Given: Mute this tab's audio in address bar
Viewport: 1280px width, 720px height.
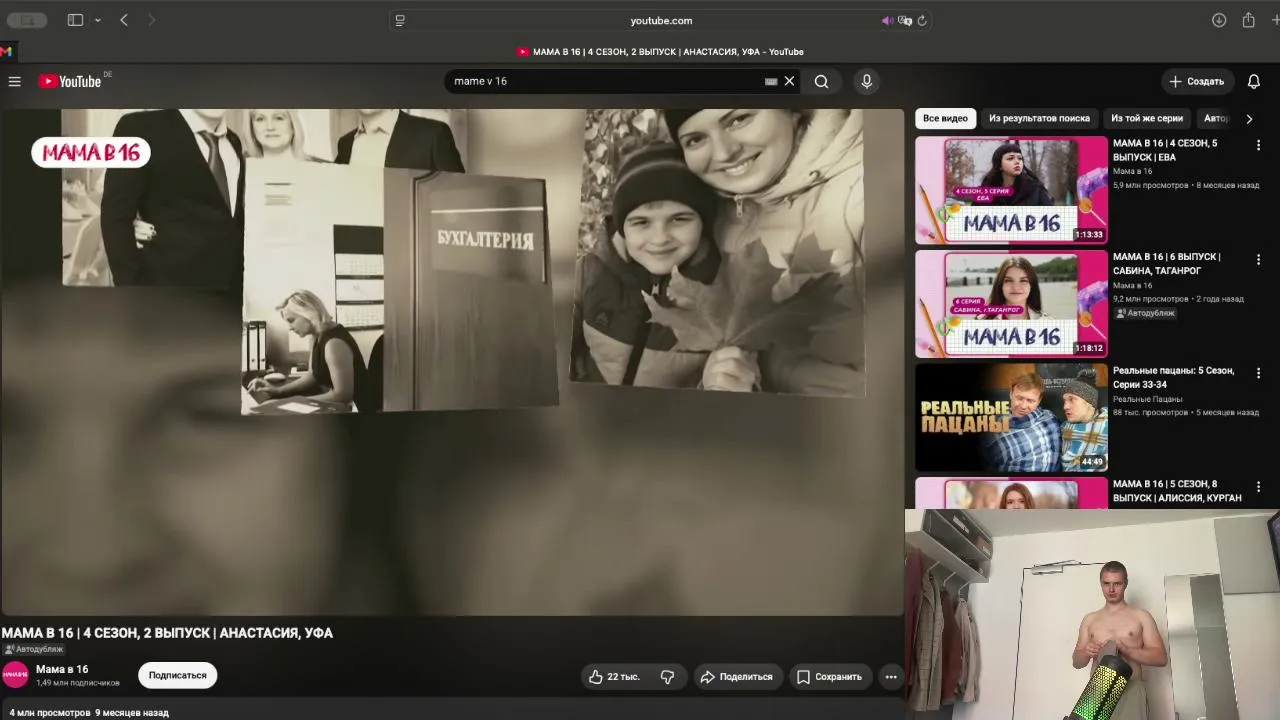Looking at the screenshot, I should (887, 20).
